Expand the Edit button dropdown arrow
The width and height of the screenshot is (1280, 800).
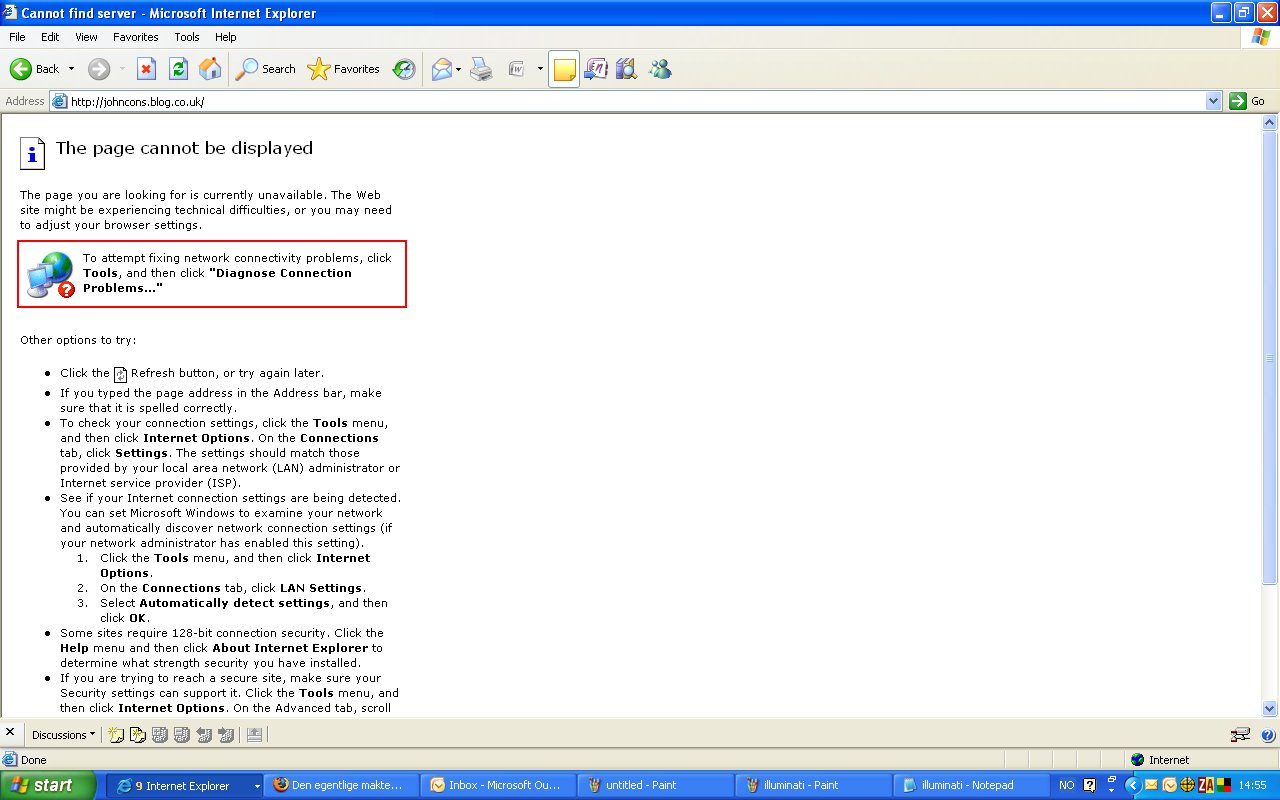pos(540,69)
